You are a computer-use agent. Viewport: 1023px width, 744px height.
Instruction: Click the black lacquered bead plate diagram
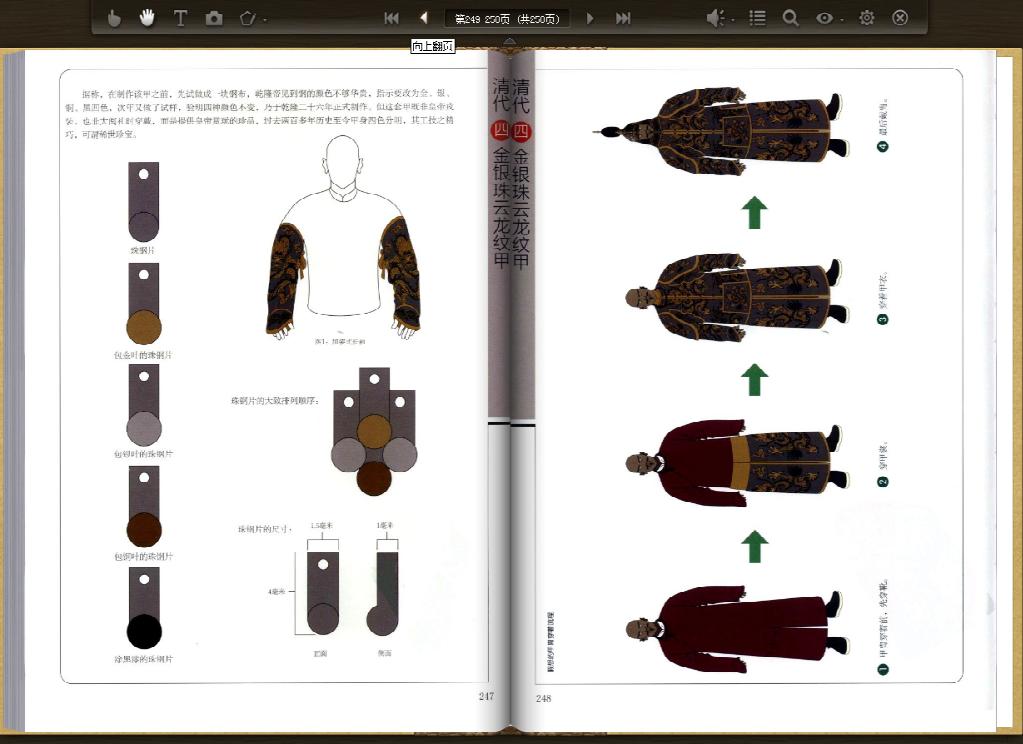[x=144, y=608]
